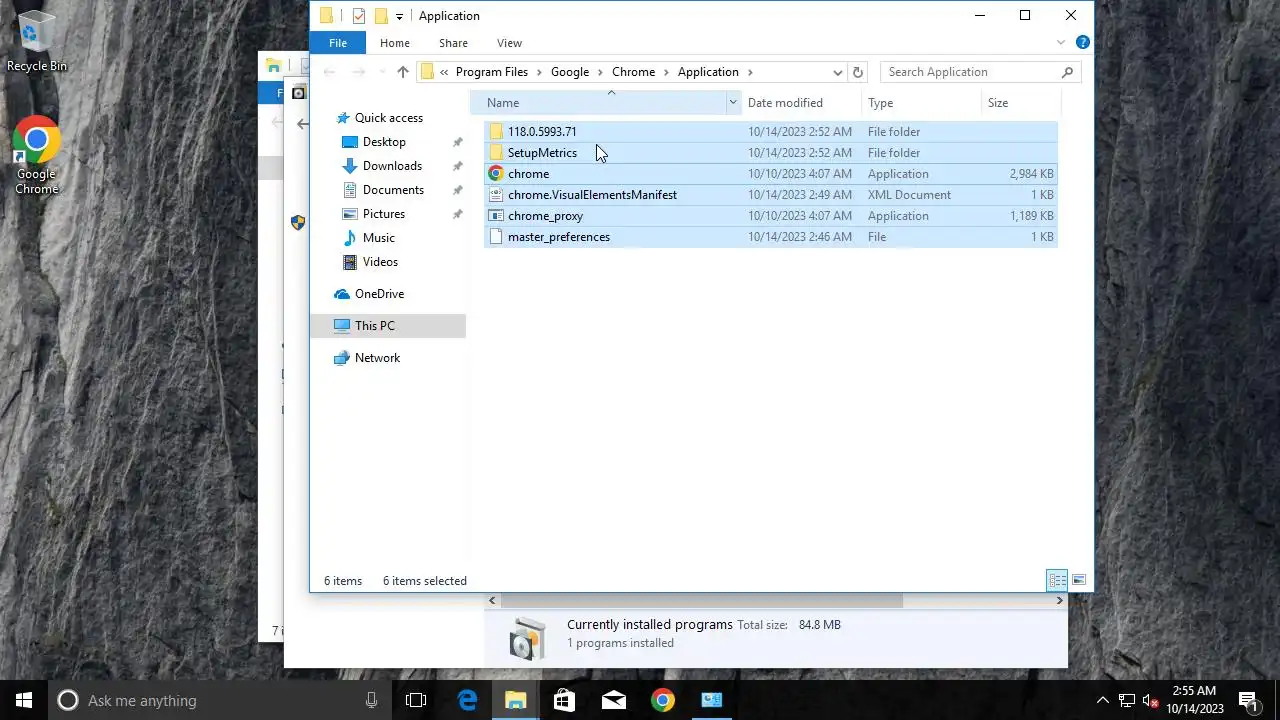The image size is (1280, 720).
Task: Click Program Files in address path
Action: coord(491,72)
